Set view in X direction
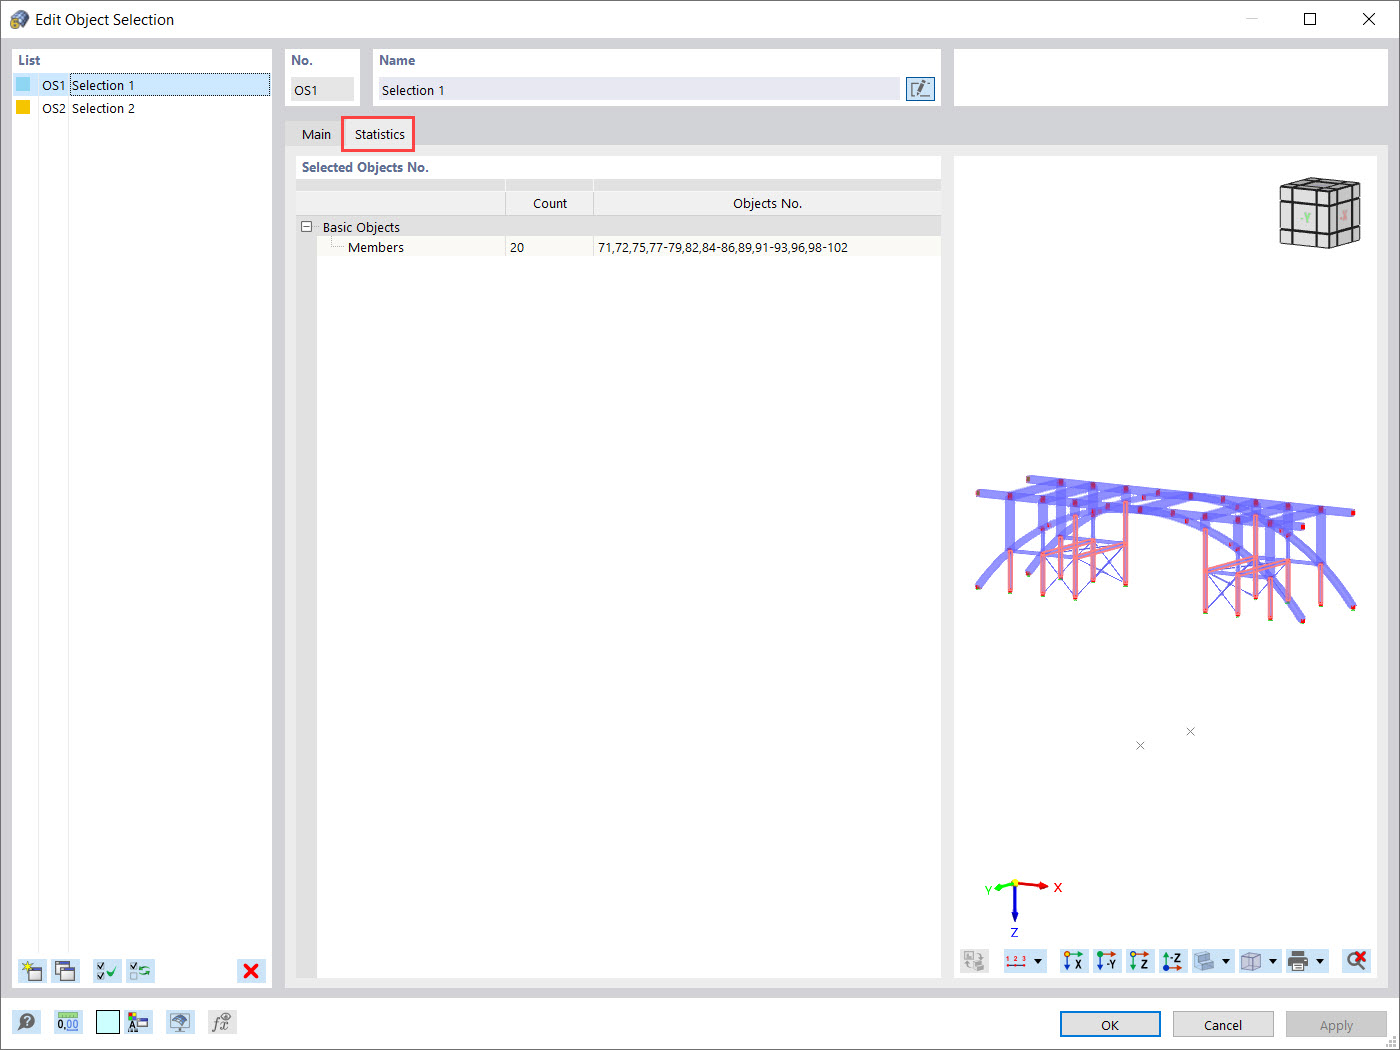The image size is (1400, 1050). 1073,960
